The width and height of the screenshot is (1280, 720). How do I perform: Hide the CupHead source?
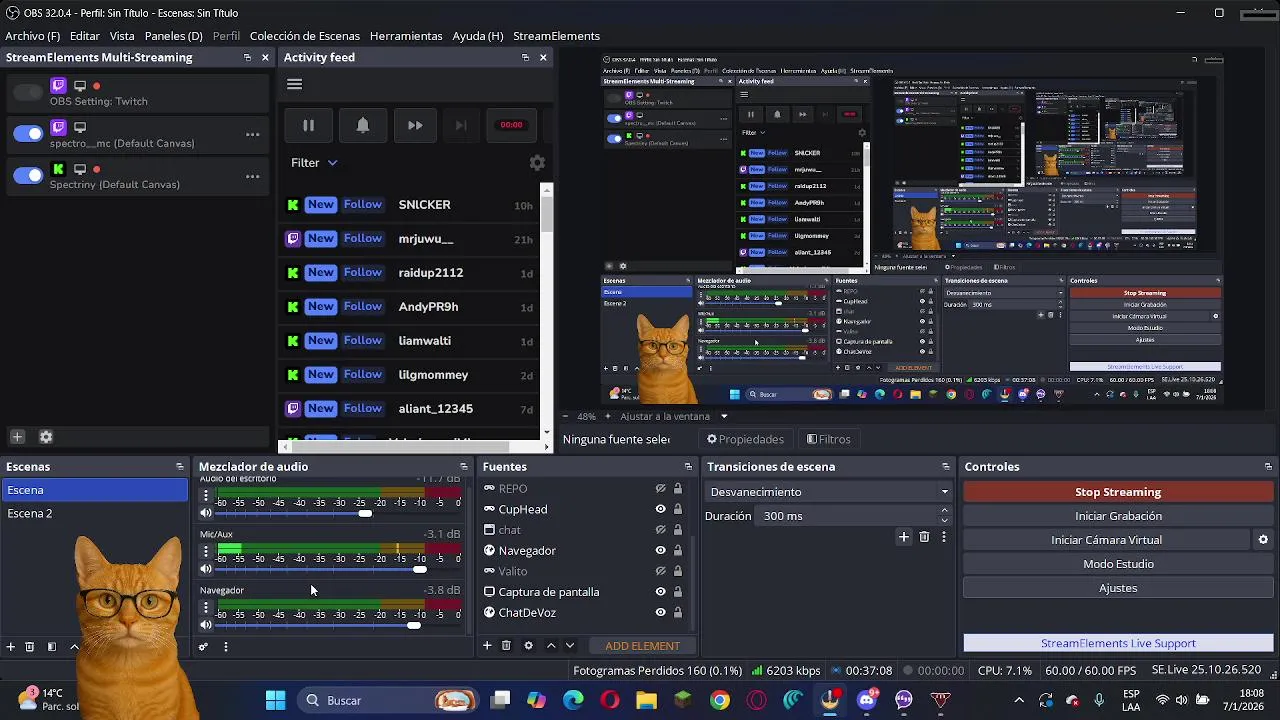pyautogui.click(x=660, y=509)
